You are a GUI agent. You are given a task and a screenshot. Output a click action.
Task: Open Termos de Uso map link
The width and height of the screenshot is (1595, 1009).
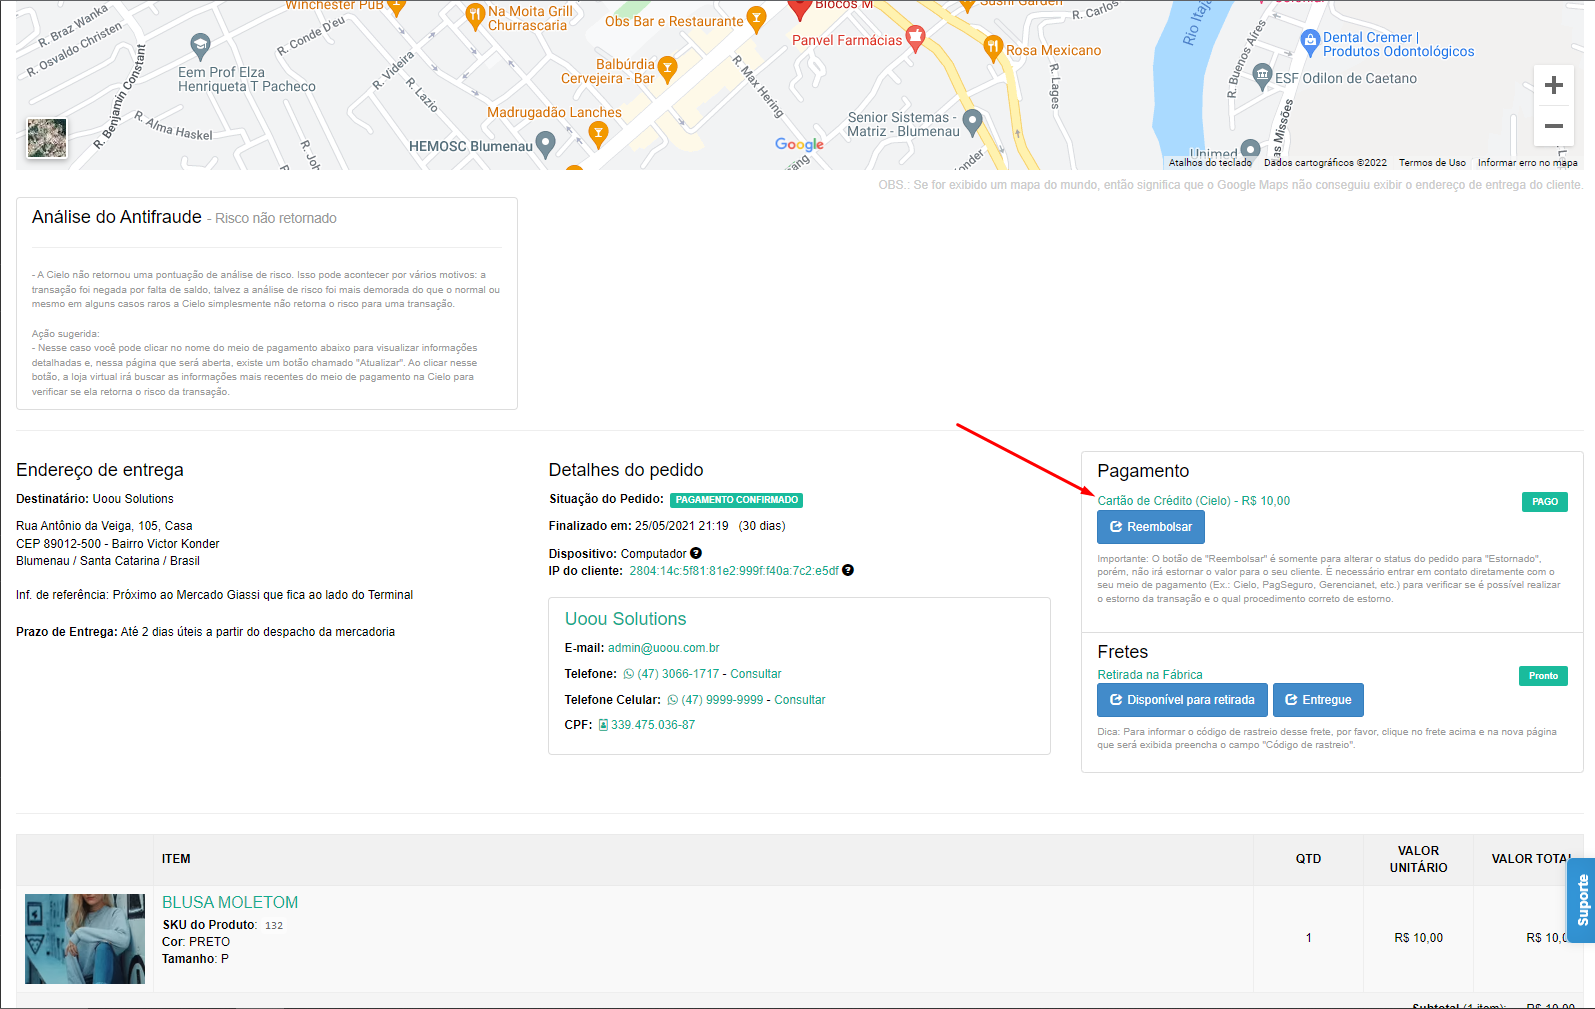[1432, 162]
